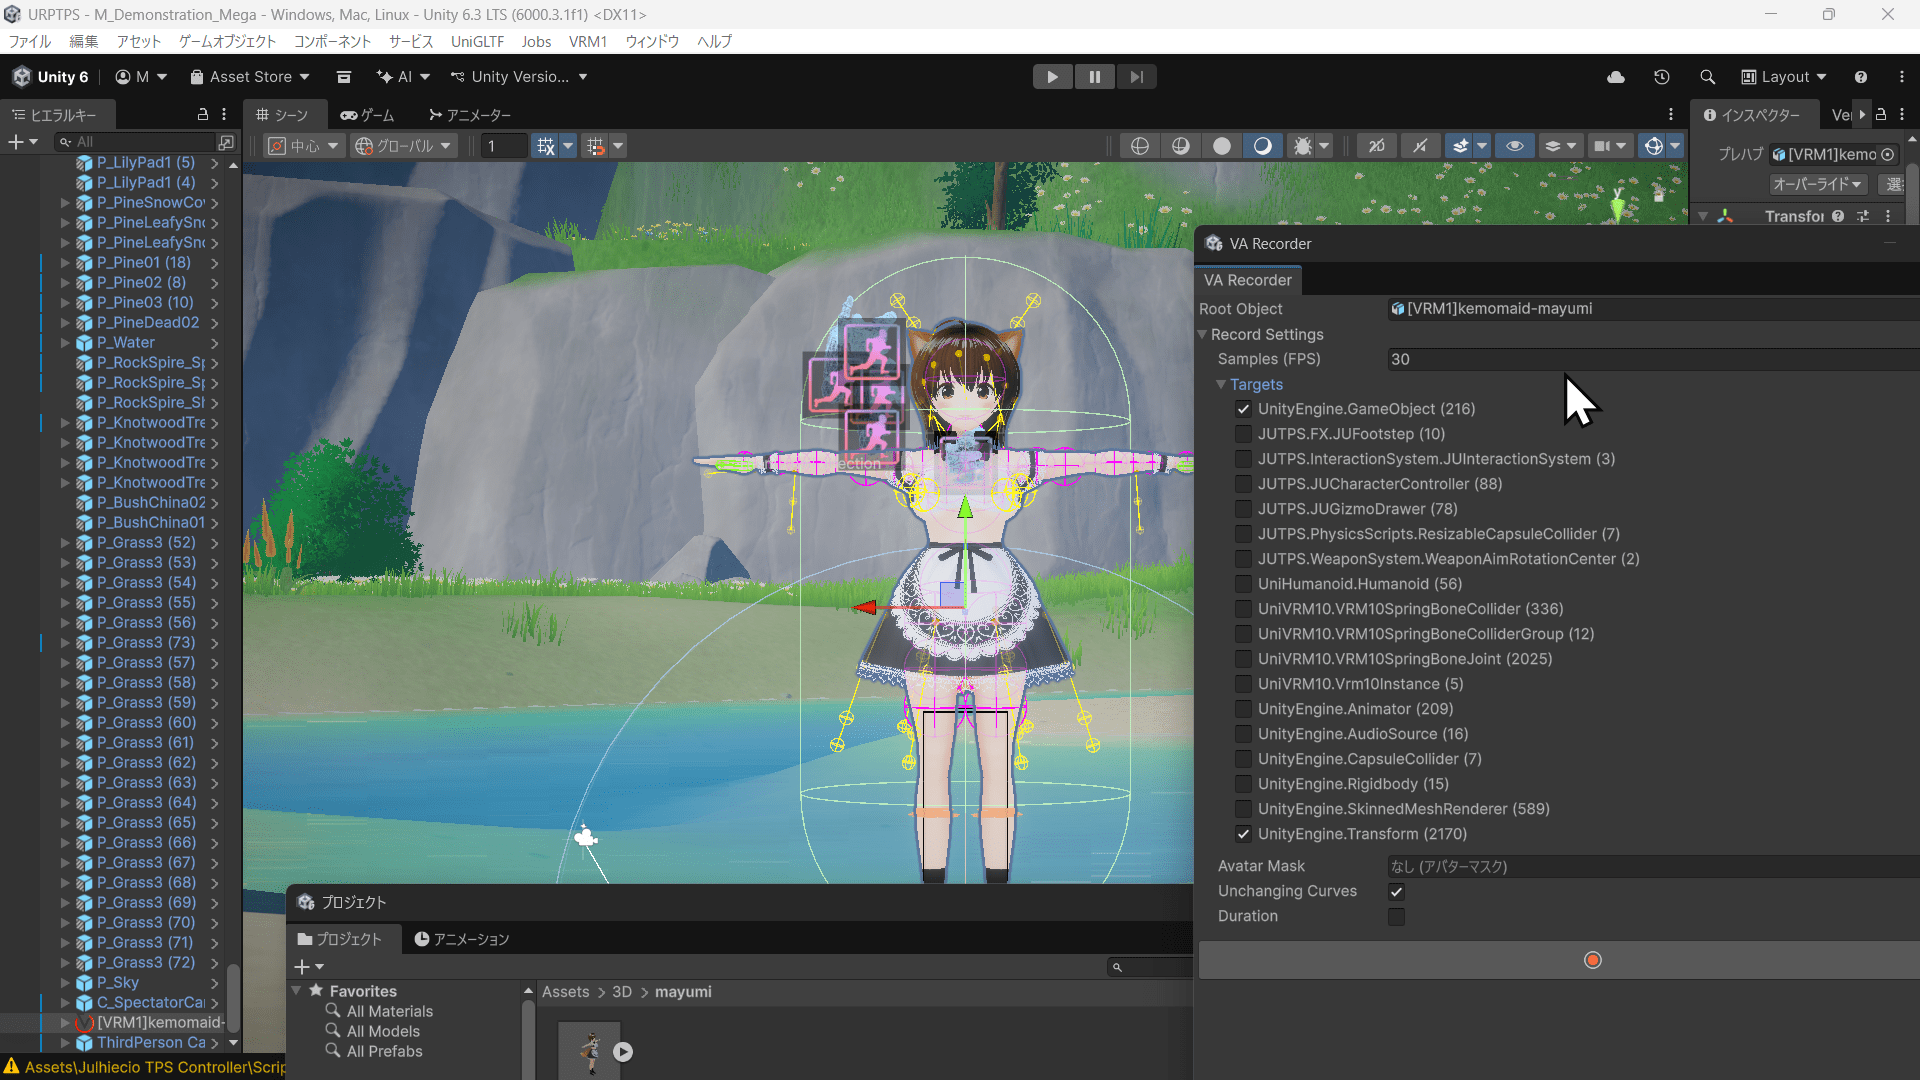This screenshot has height=1080, width=1920.
Task: Open the AI dropdown in the toolbar
Action: pos(403,77)
